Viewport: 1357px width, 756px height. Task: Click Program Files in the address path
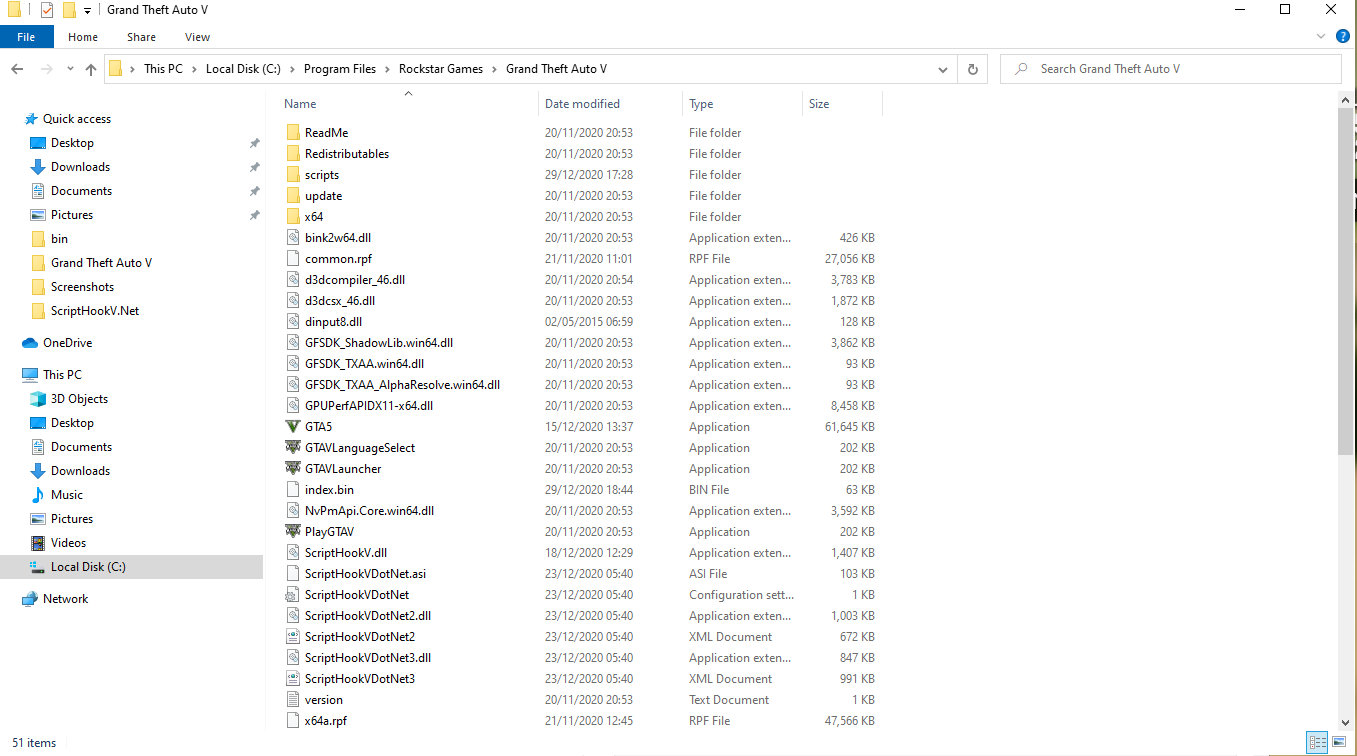pos(340,69)
